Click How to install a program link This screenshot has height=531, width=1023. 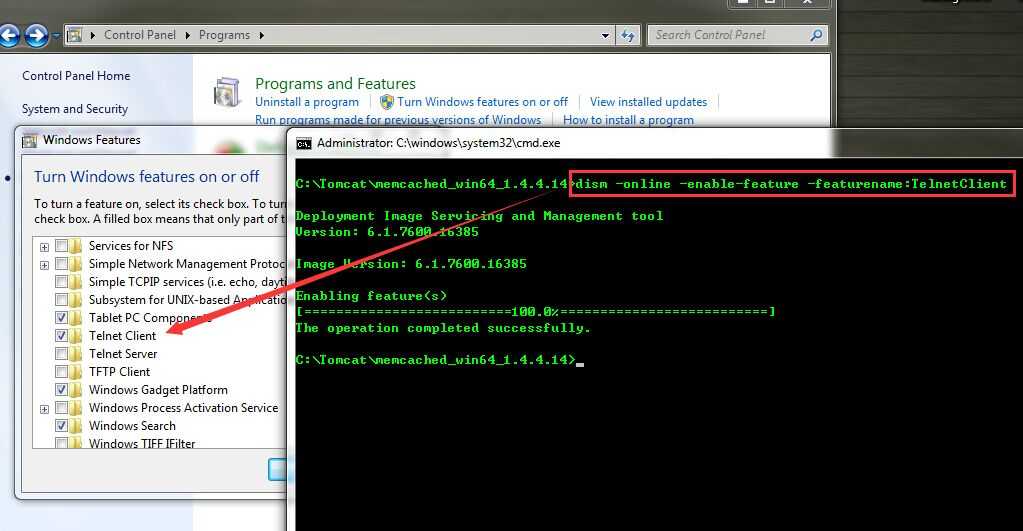click(628, 120)
